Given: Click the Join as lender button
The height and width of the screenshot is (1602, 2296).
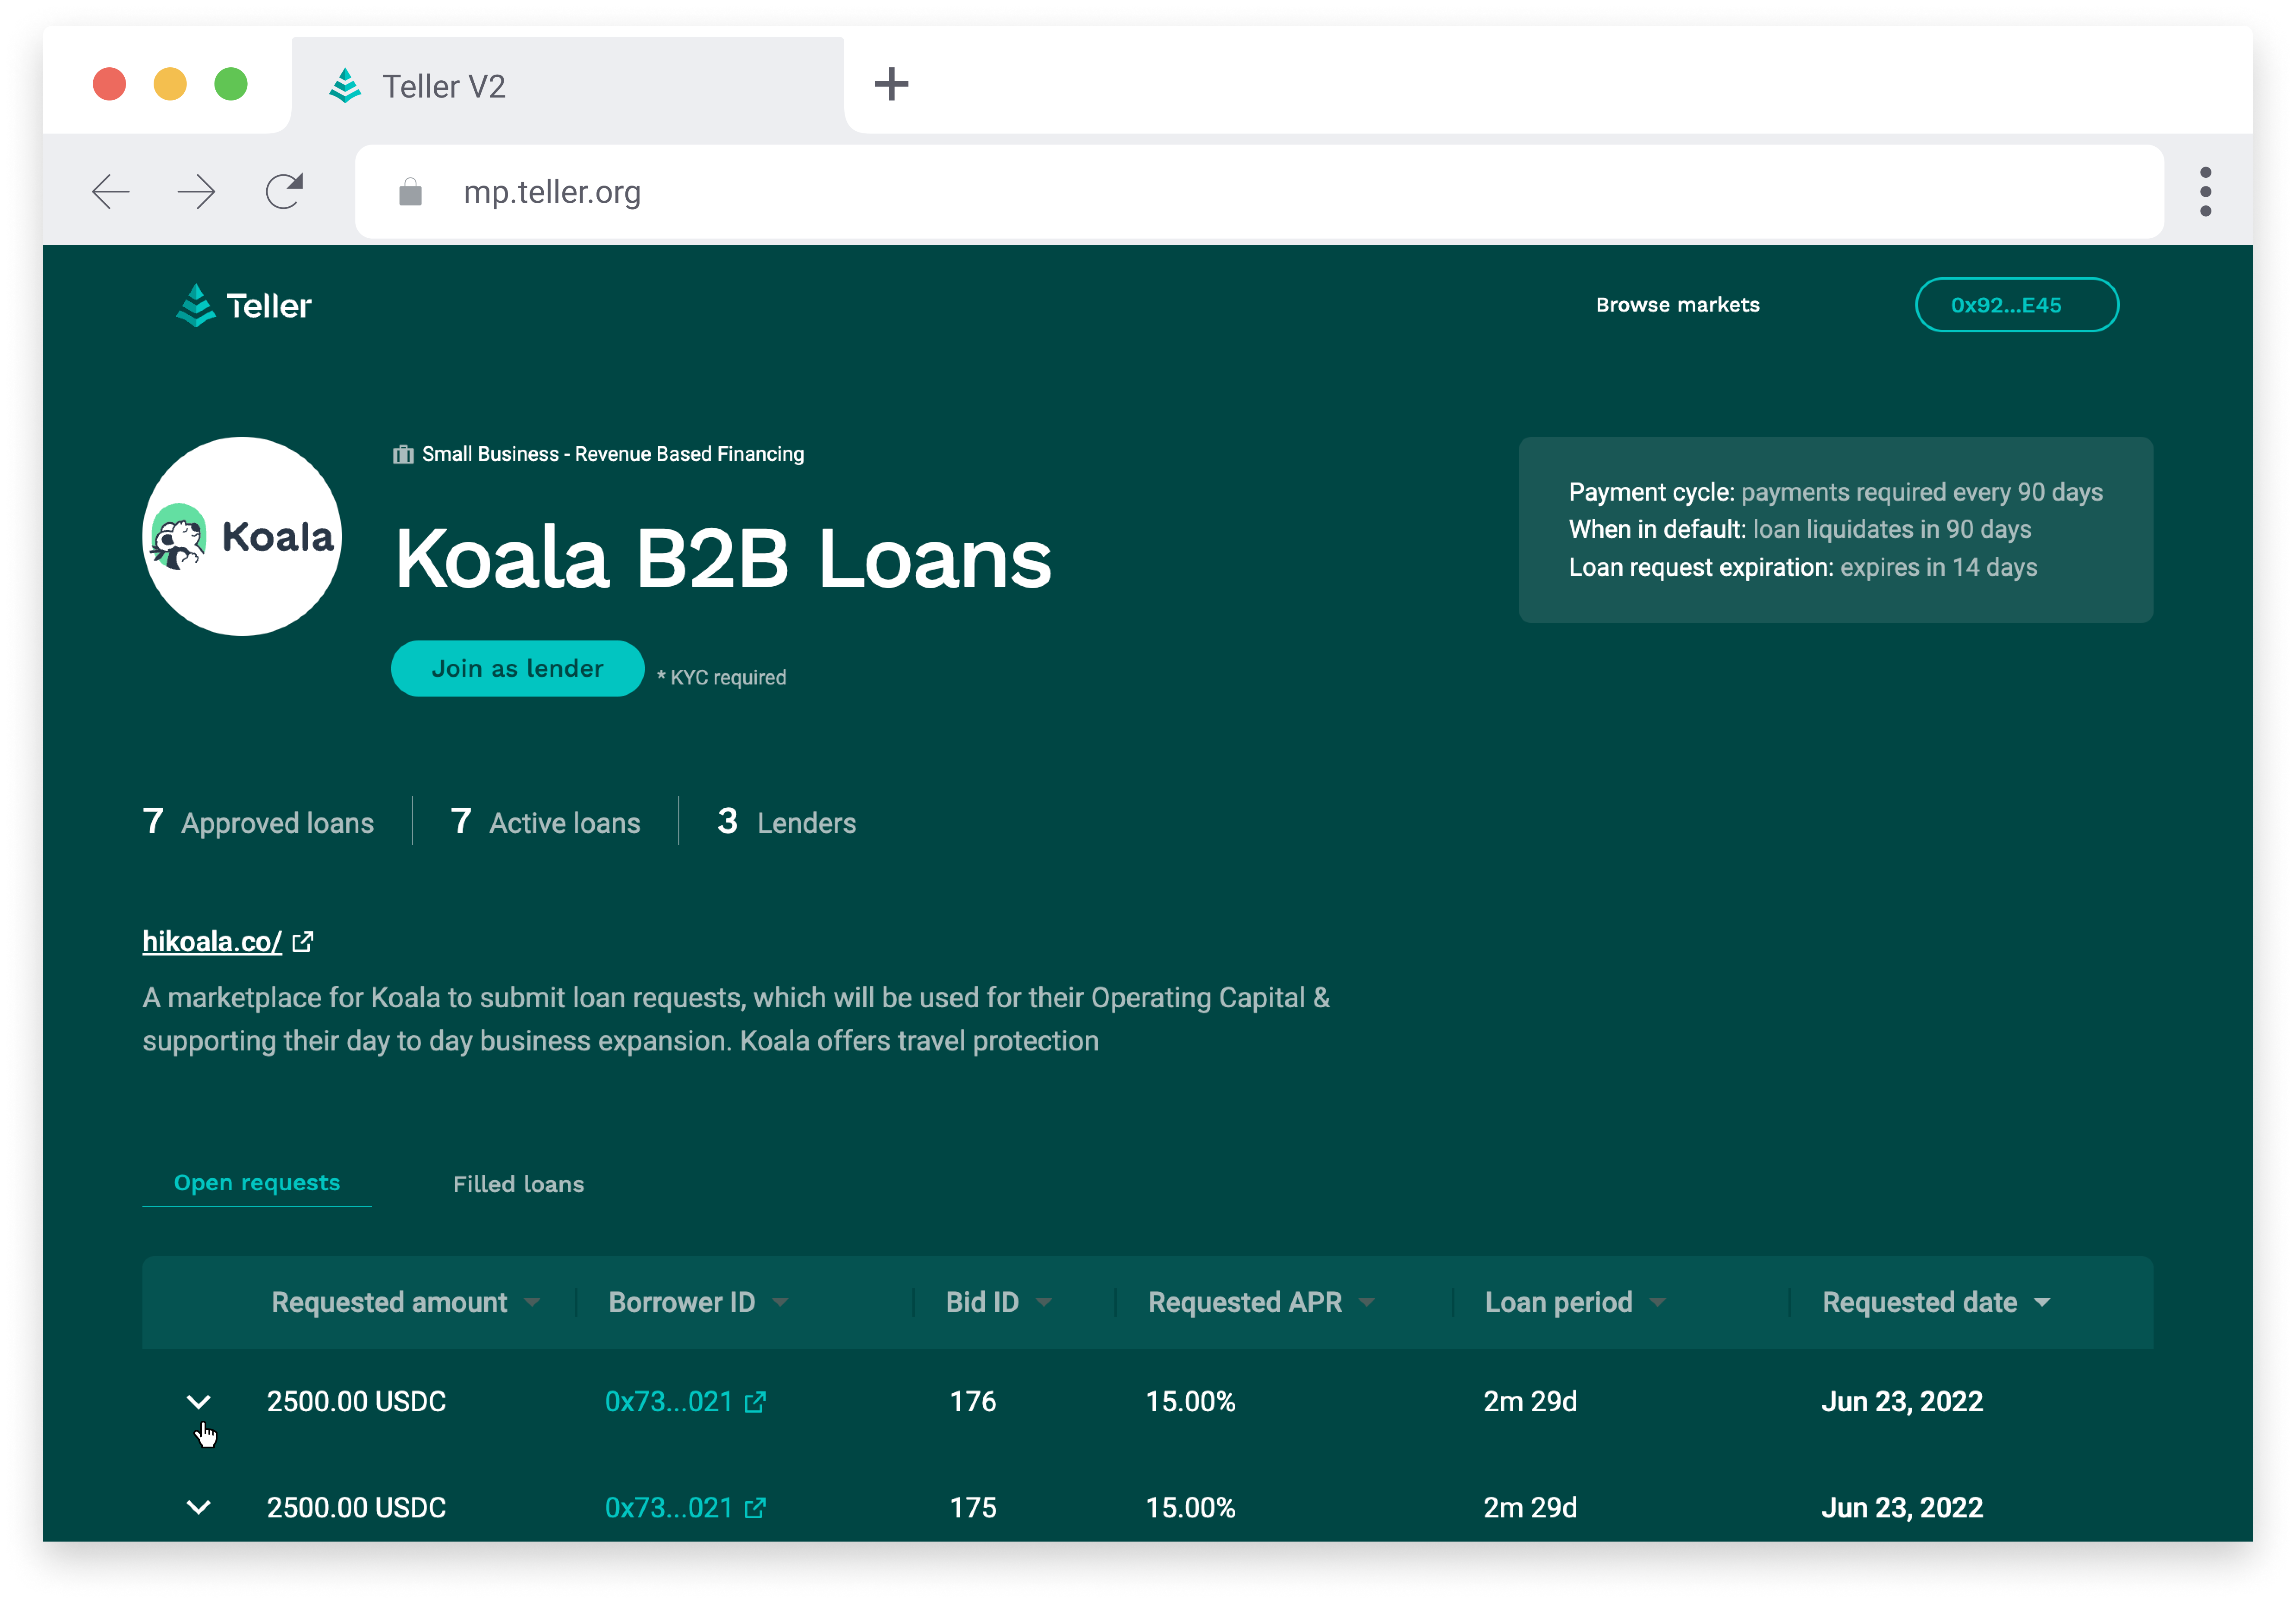Looking at the screenshot, I should point(517,668).
